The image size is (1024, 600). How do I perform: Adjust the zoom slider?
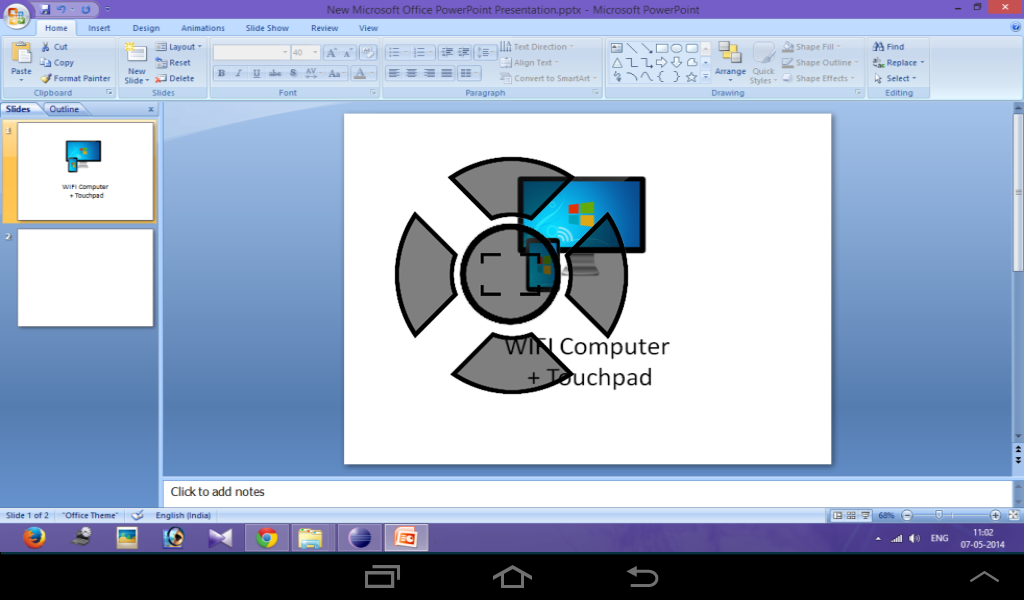(938, 515)
